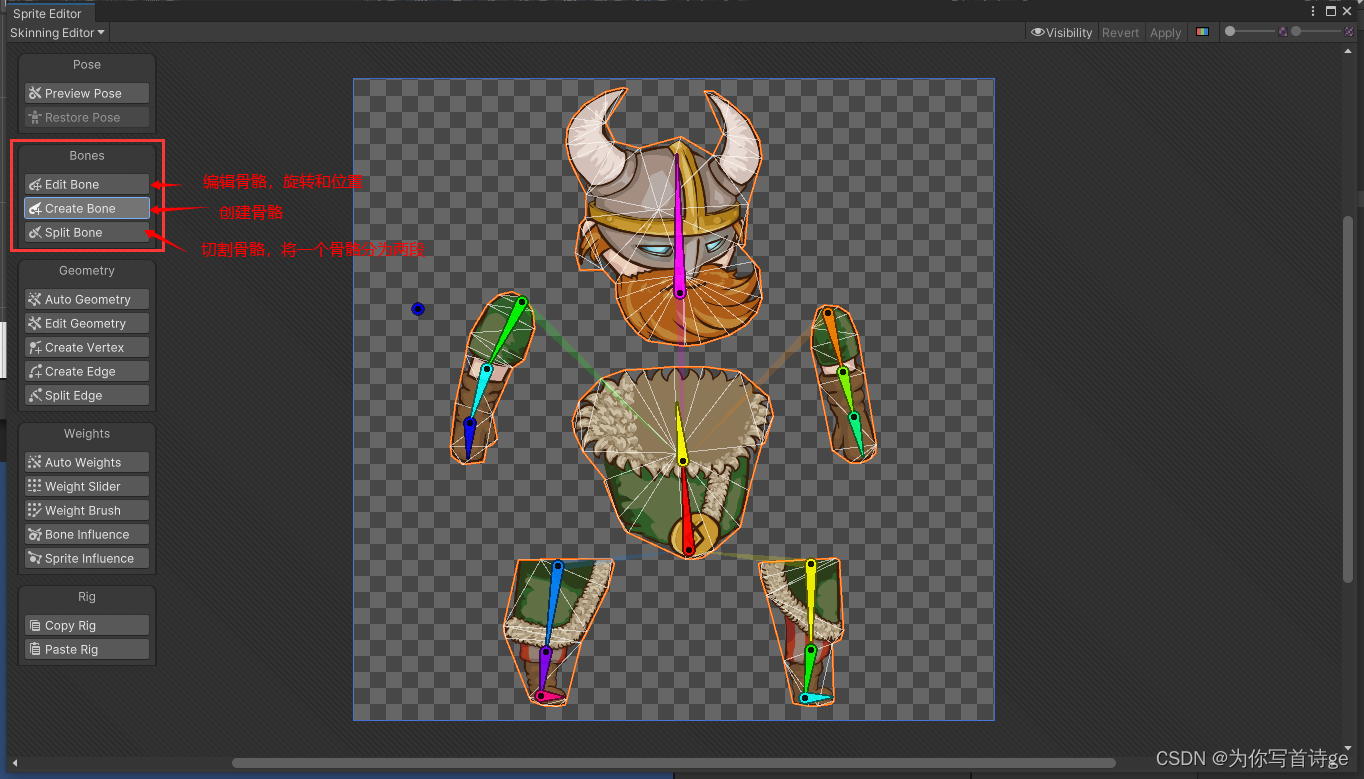Image resolution: width=1364 pixels, height=779 pixels.
Task: Click the Pose panel header
Action: click(x=87, y=64)
